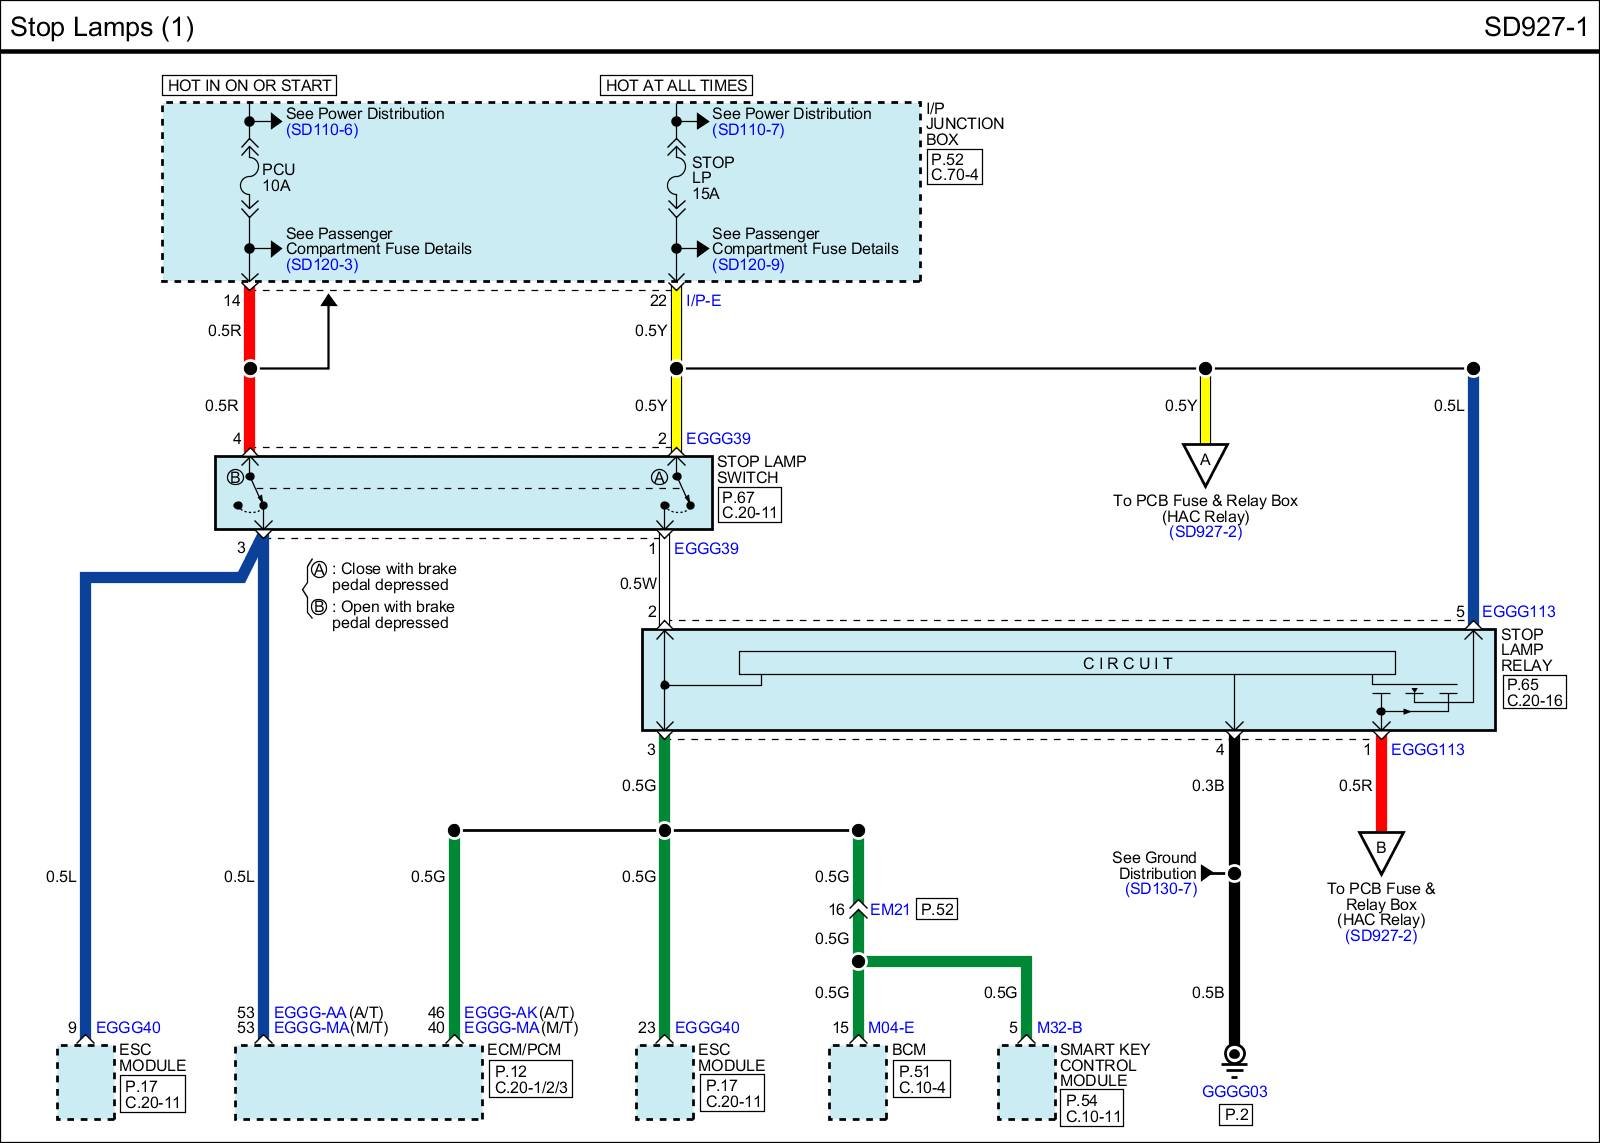Click the triangle B connector symbol
The height and width of the screenshot is (1143, 1600).
[1381, 851]
